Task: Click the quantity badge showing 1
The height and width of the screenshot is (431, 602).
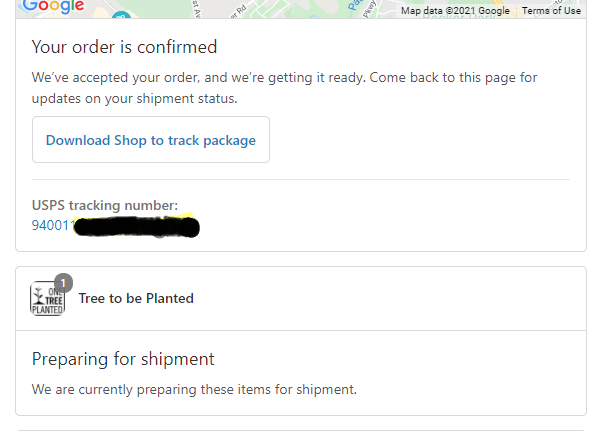Action: [x=63, y=282]
